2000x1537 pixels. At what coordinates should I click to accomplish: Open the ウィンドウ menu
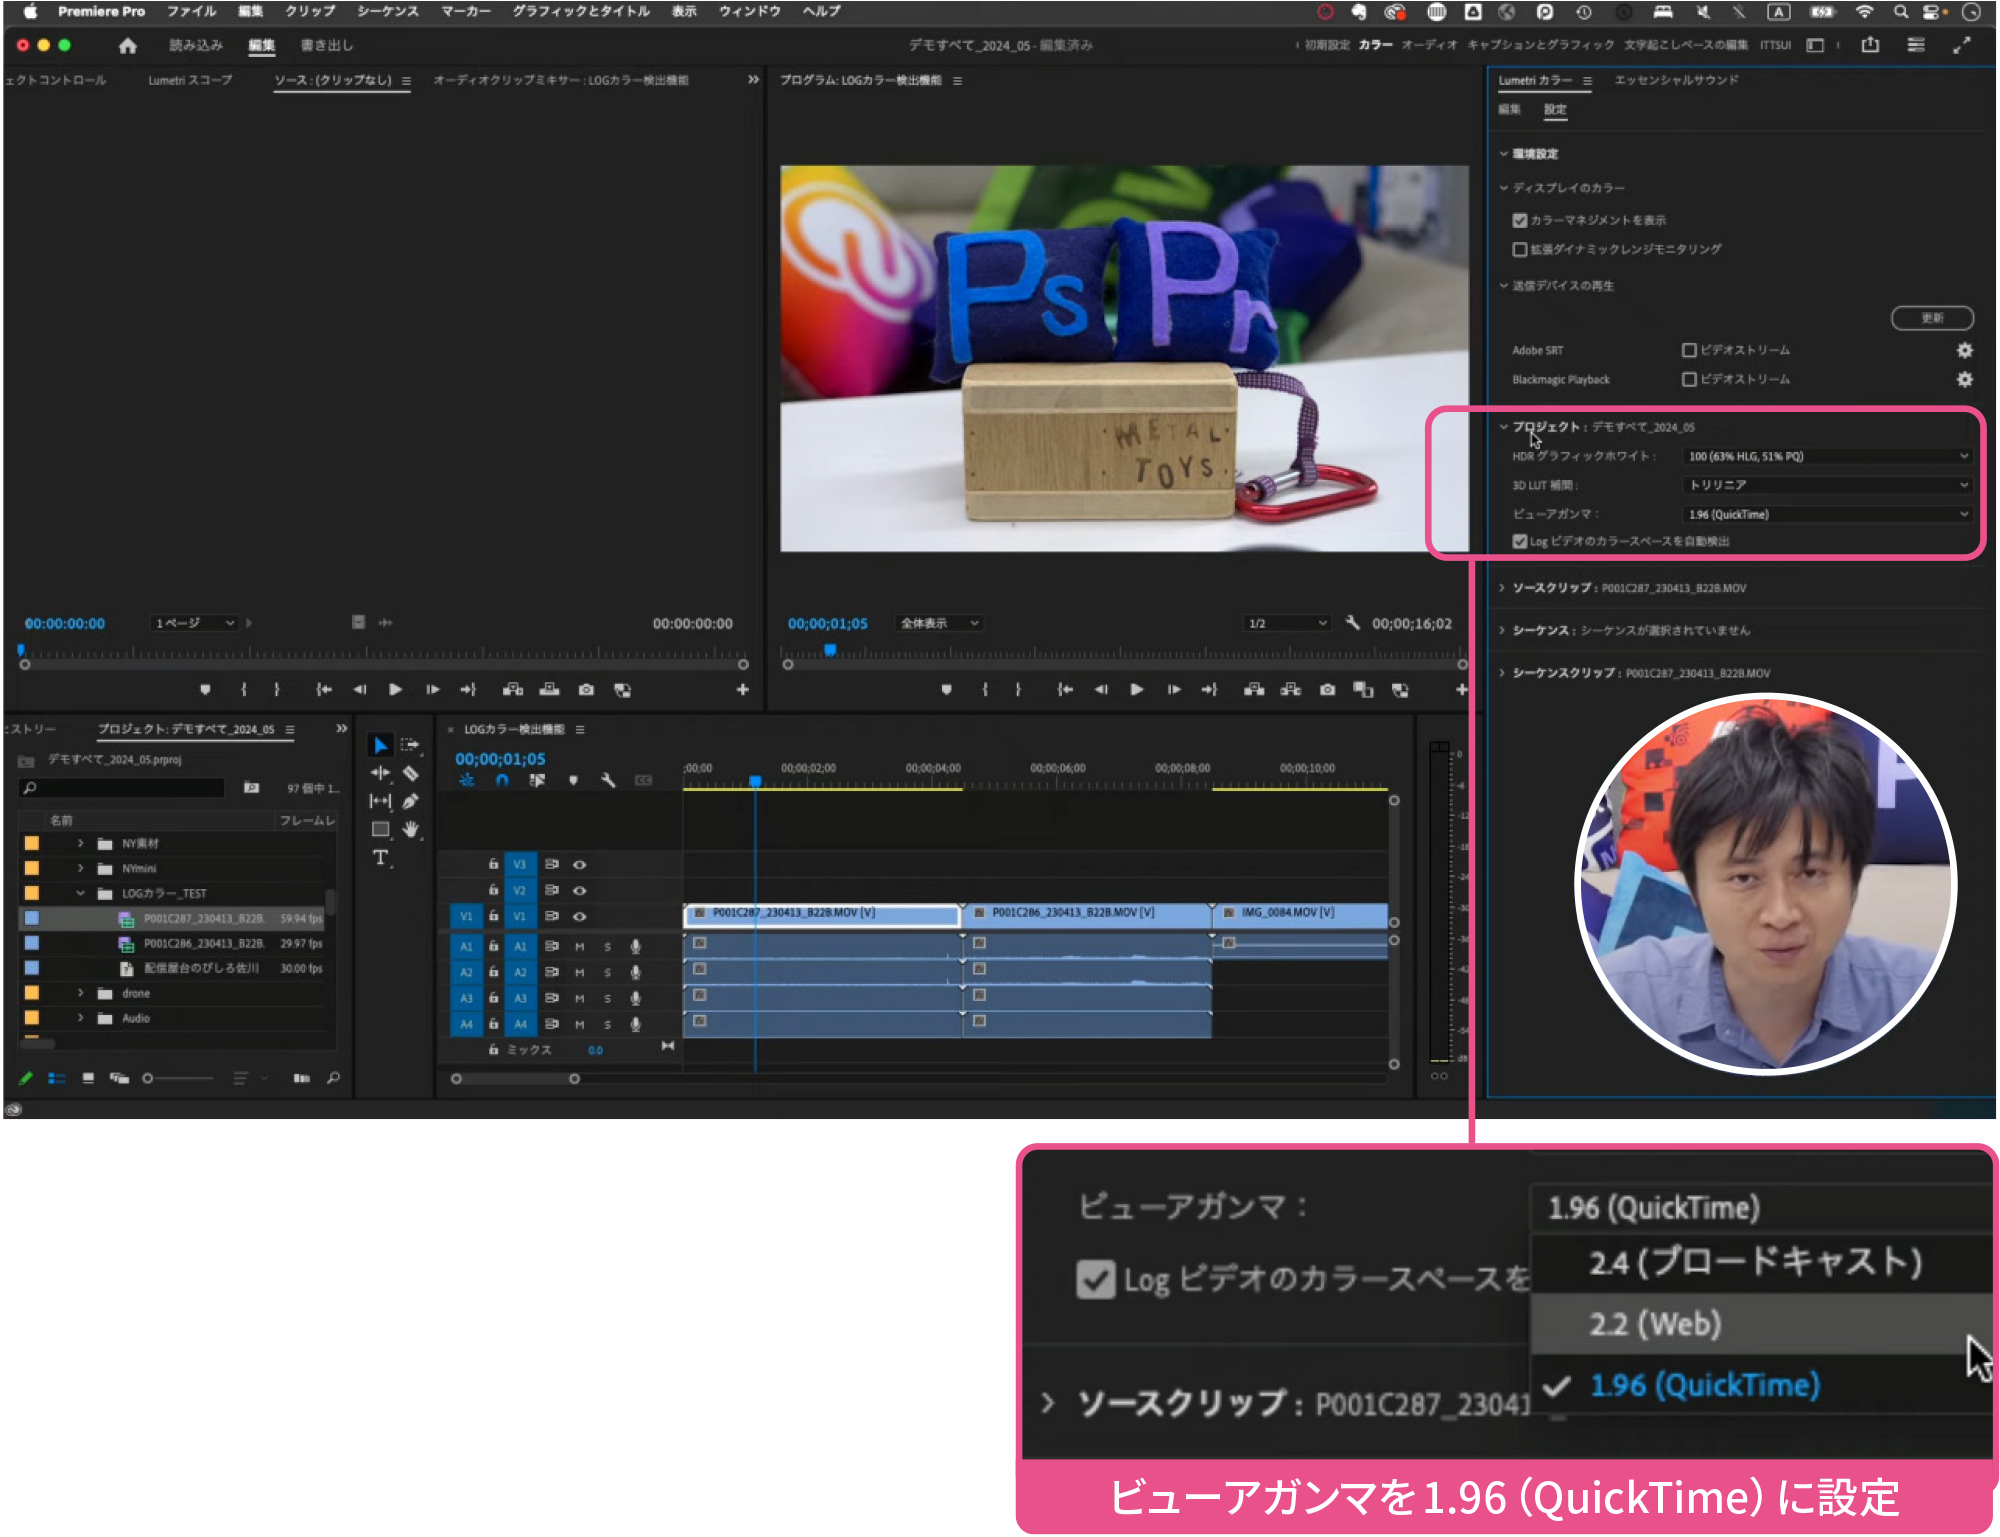749,12
